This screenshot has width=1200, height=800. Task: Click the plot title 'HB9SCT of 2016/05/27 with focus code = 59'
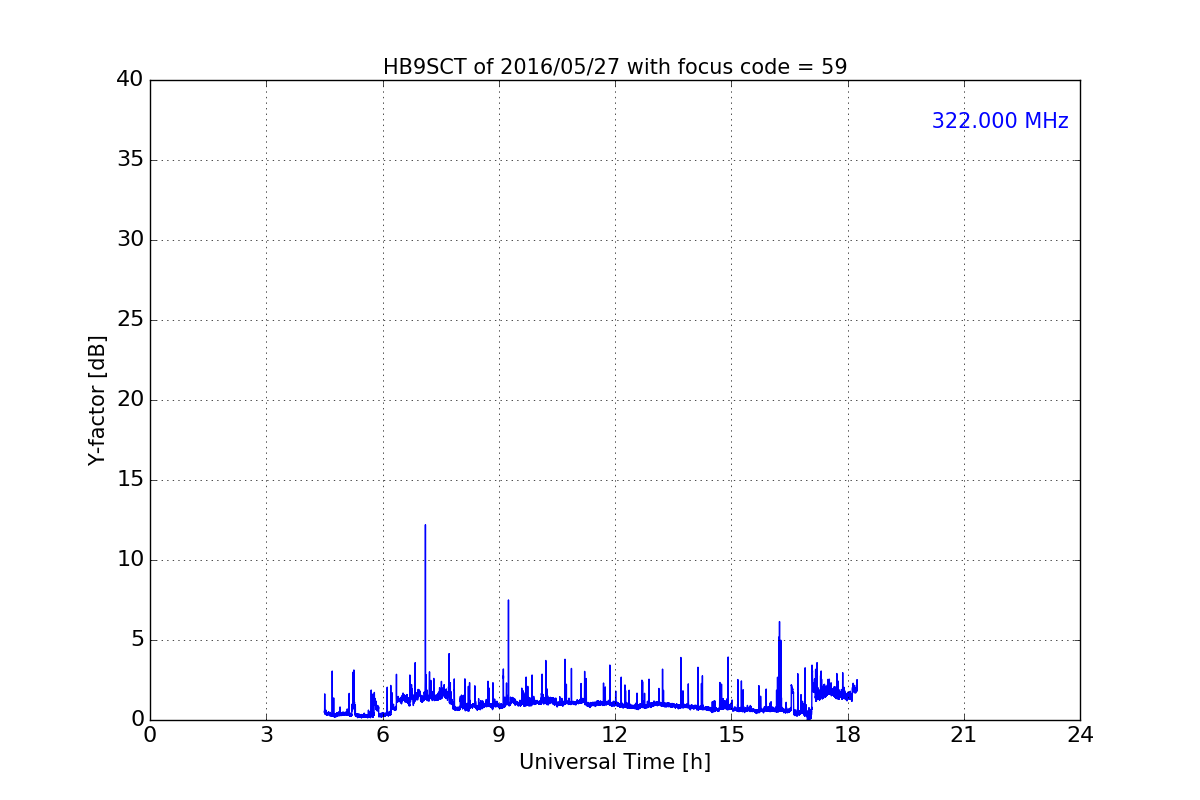click(615, 67)
